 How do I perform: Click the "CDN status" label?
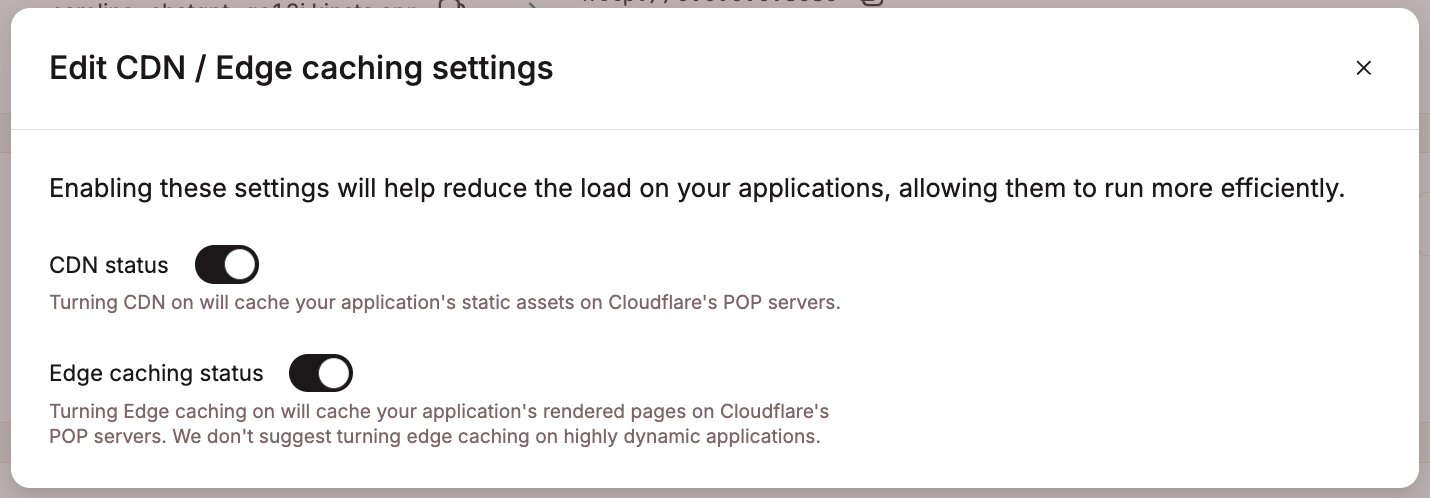pos(109,265)
